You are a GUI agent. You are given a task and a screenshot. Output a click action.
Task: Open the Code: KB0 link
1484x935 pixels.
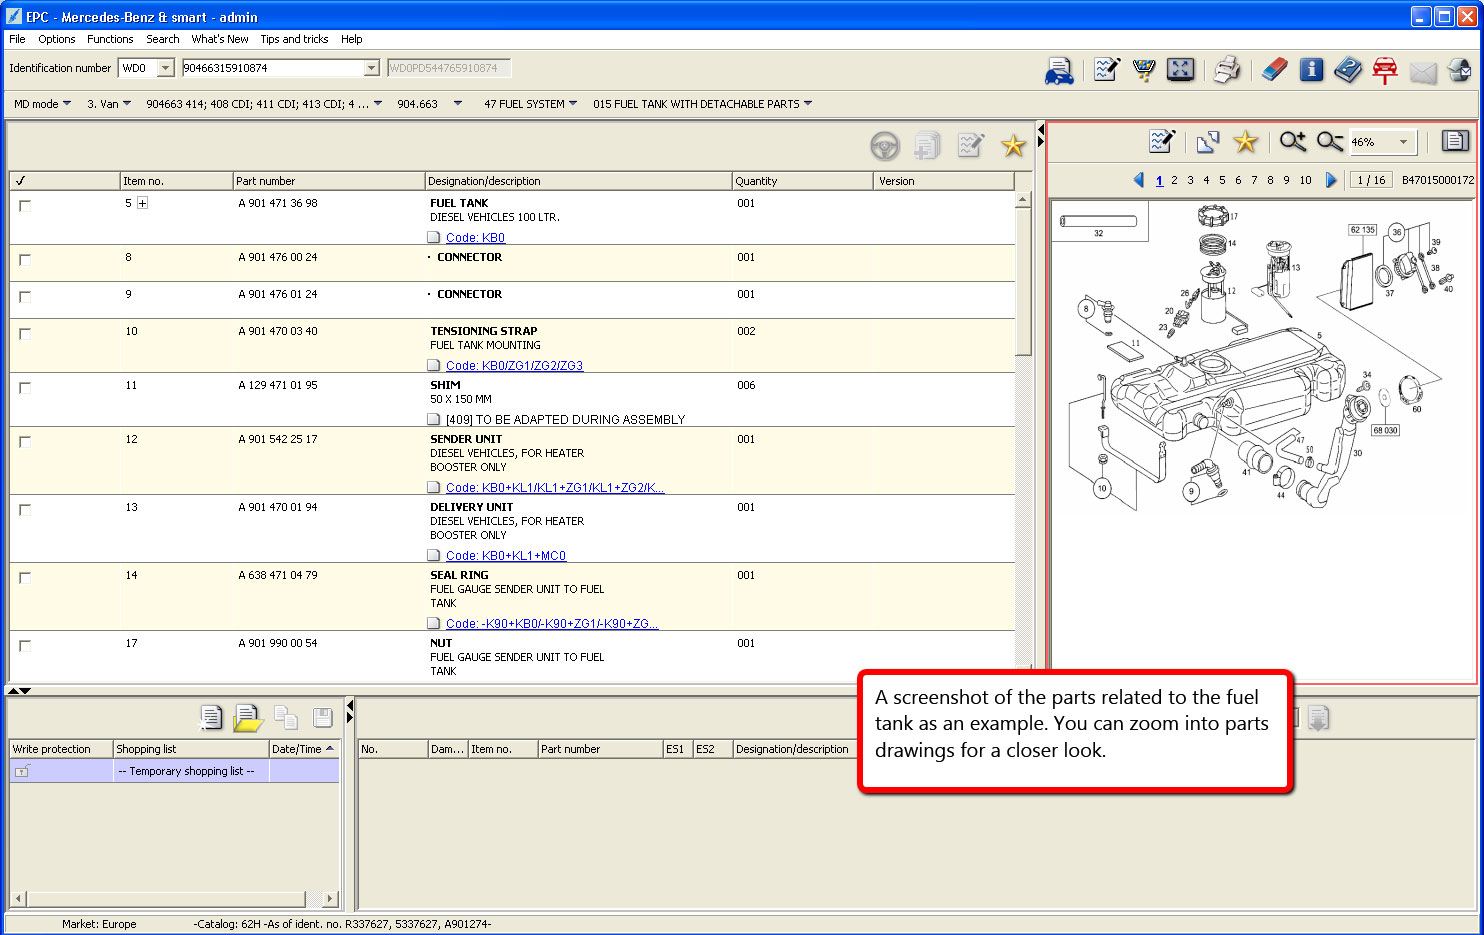(475, 238)
